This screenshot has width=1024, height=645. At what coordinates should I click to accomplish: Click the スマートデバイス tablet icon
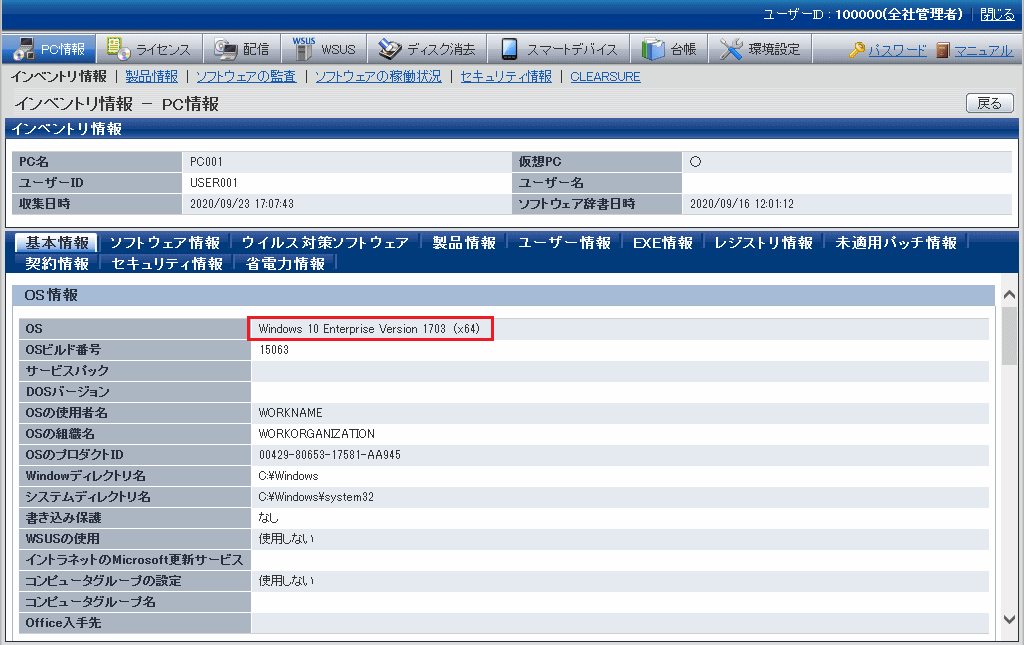(x=509, y=49)
